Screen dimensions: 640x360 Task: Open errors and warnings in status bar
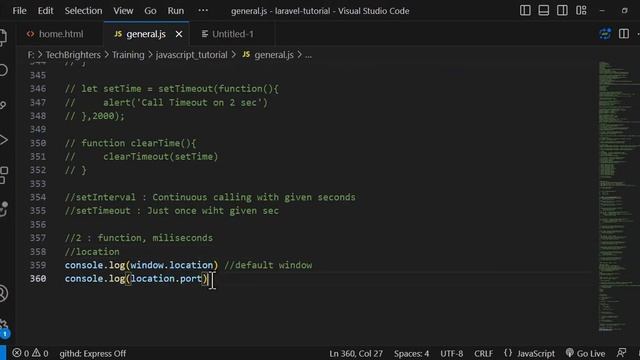pyautogui.click(x=30, y=353)
